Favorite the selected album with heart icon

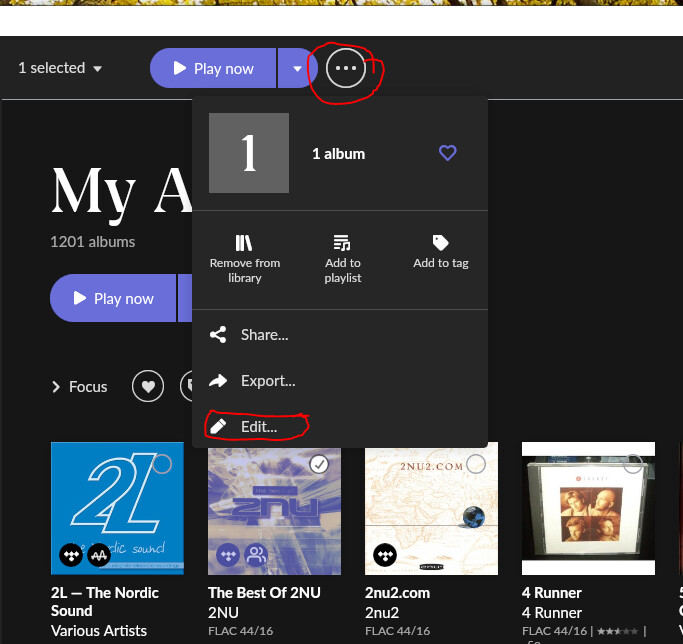pyautogui.click(x=448, y=153)
